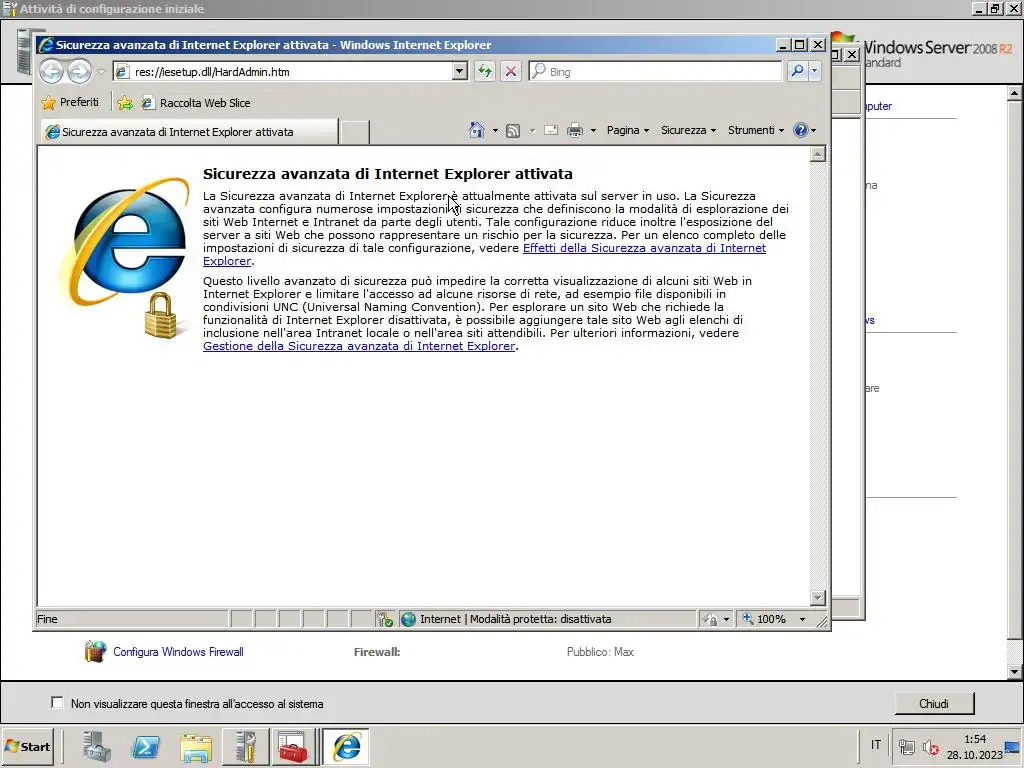The height and width of the screenshot is (768, 1024).
Task: Click the scroll down arrow in IE page
Action: [818, 598]
